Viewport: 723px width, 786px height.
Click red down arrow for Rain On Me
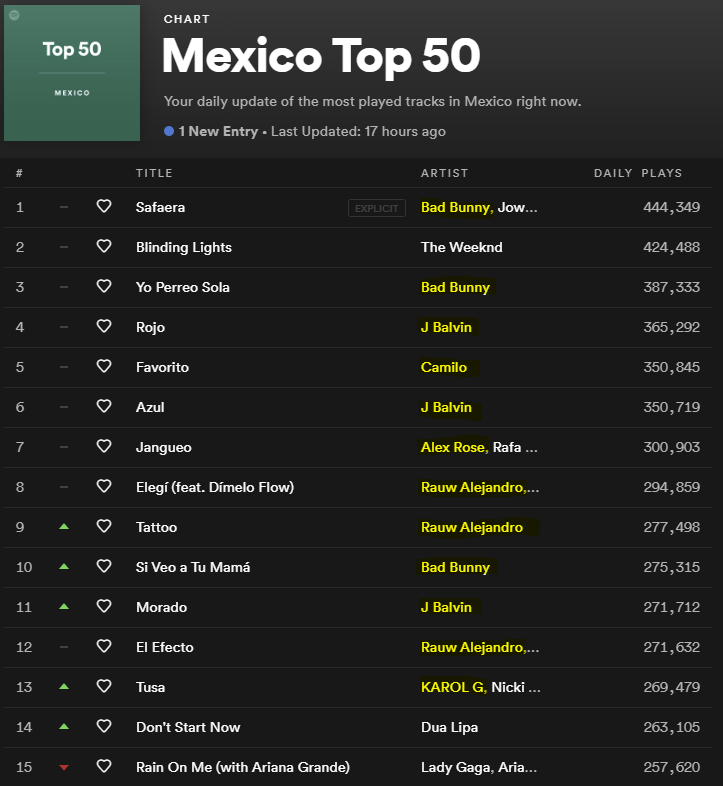[64, 767]
